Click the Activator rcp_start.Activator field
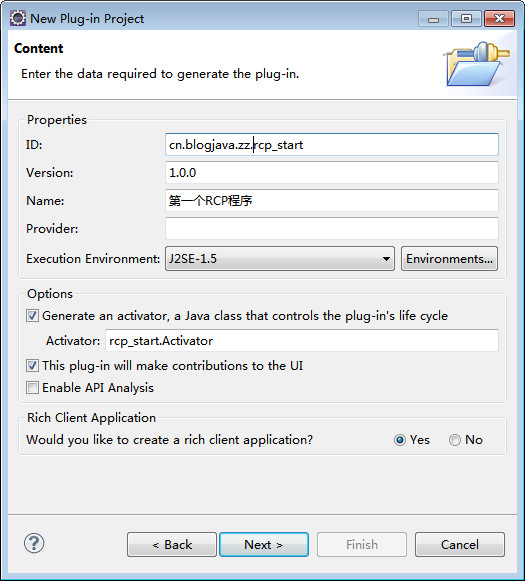 302,341
